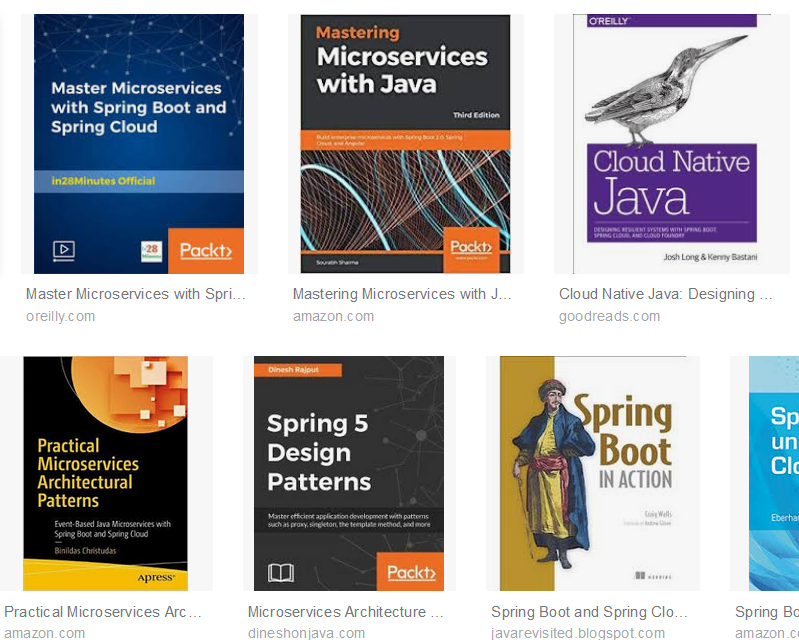799x640 pixels.
Task: Visit the oreilly.com source link
Action: (61, 316)
